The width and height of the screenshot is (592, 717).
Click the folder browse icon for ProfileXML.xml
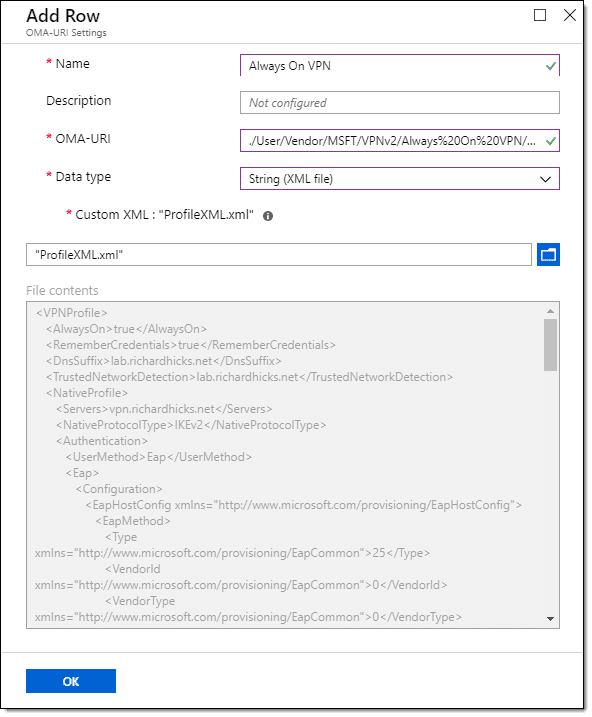(548, 255)
